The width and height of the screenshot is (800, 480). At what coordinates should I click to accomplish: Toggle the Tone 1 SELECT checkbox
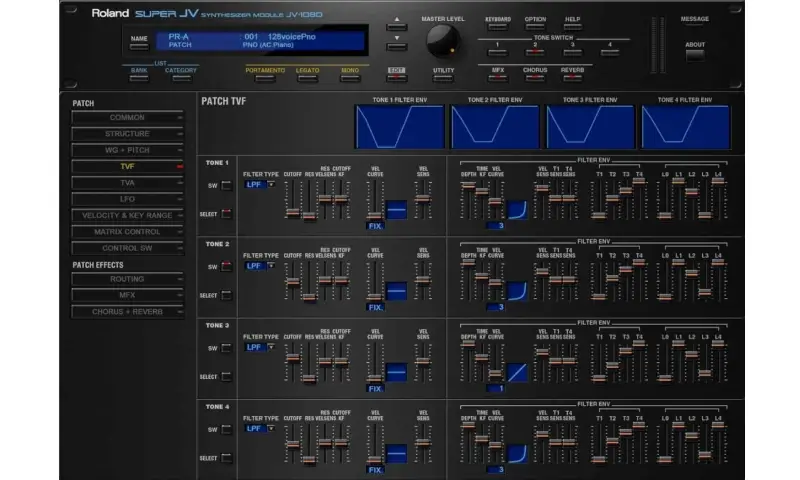(x=226, y=214)
